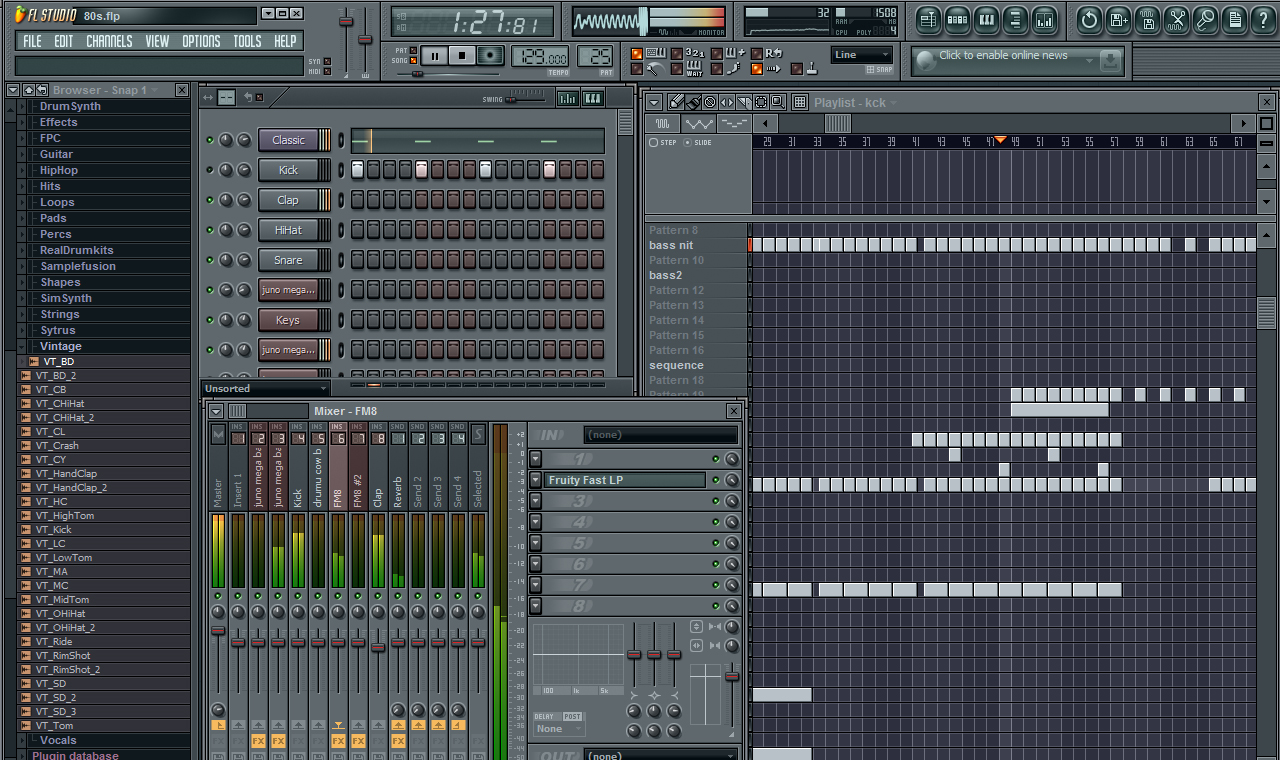Viewport: 1280px width, 760px height.
Task: Choose the Playlist zoom magnifier tool
Action: pyautogui.click(x=778, y=102)
